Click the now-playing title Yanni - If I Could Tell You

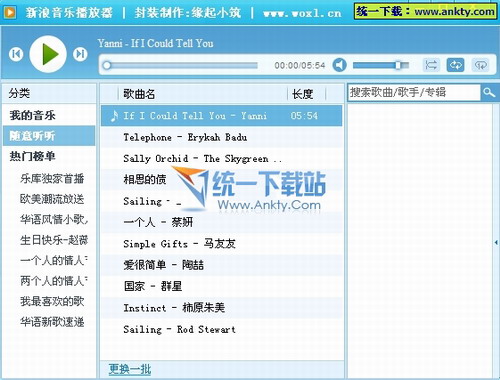coord(155,43)
